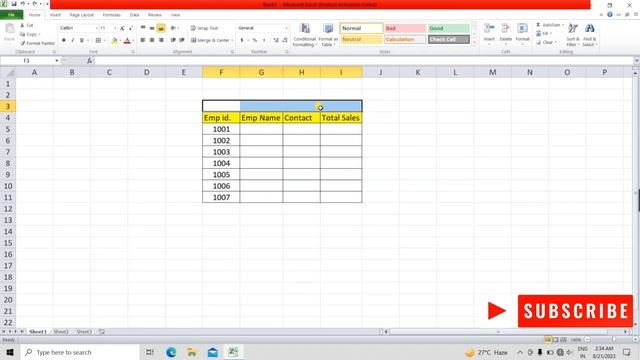
Task: Open Sort & Filter menu
Action: point(573,35)
